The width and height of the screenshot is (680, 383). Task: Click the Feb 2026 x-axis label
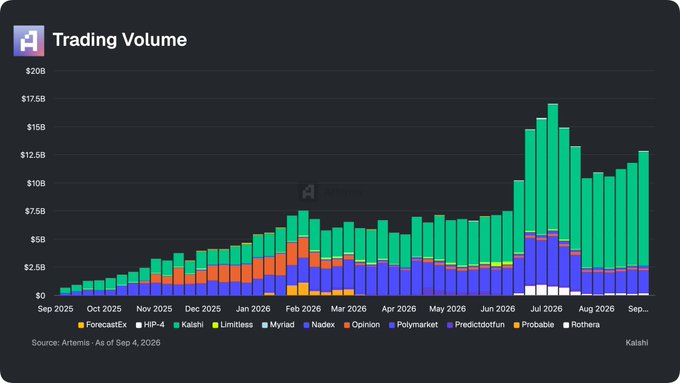[x=303, y=309]
